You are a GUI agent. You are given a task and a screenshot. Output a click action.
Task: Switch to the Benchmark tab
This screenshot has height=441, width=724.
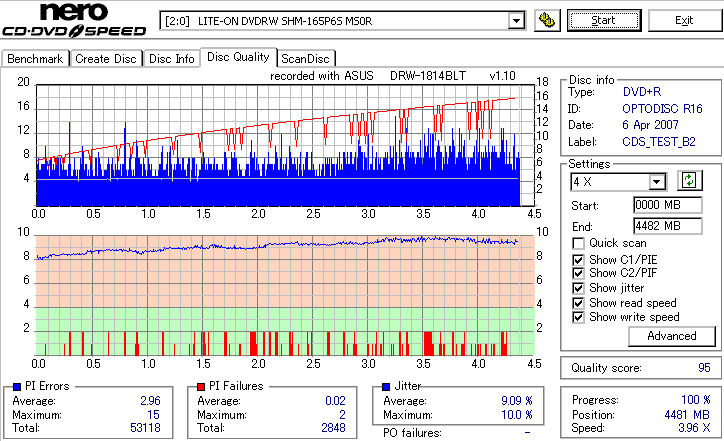pyautogui.click(x=35, y=59)
